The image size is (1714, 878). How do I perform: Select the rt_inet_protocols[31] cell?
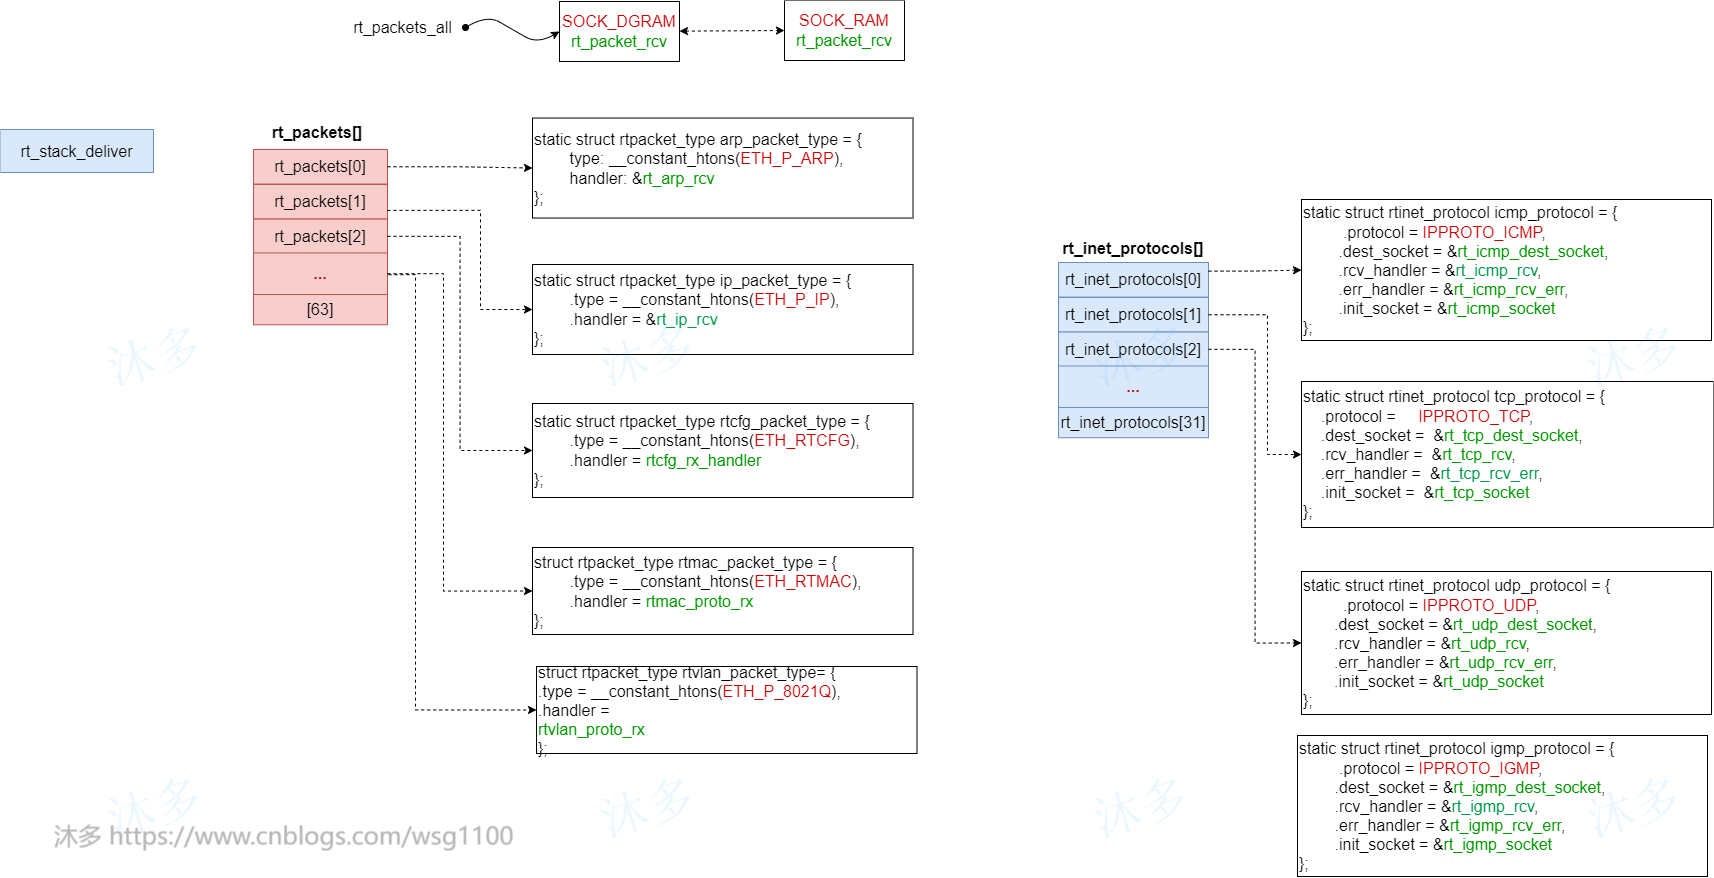[x=1133, y=423]
